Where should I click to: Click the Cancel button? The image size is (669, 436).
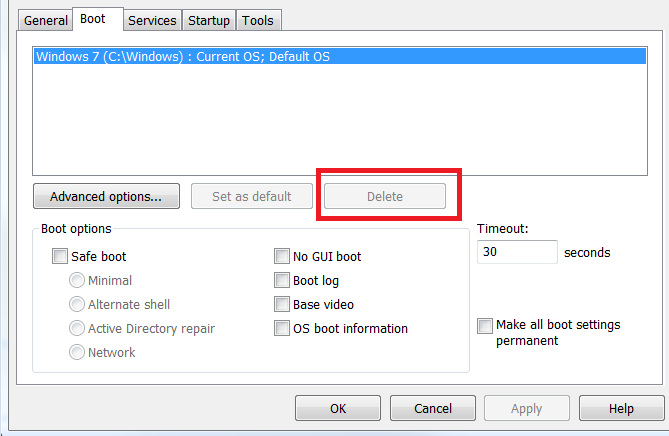(x=433, y=408)
